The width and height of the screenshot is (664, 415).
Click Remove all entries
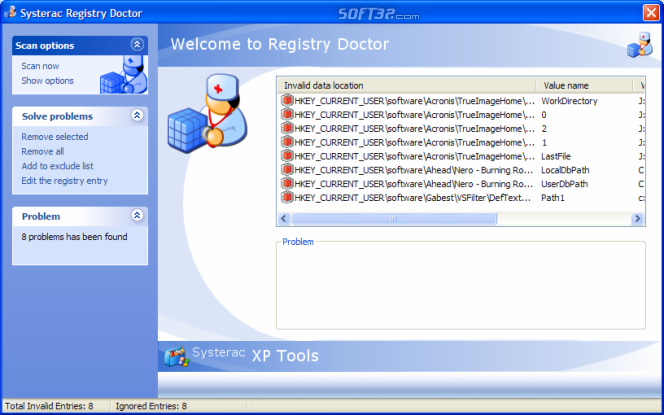point(43,151)
